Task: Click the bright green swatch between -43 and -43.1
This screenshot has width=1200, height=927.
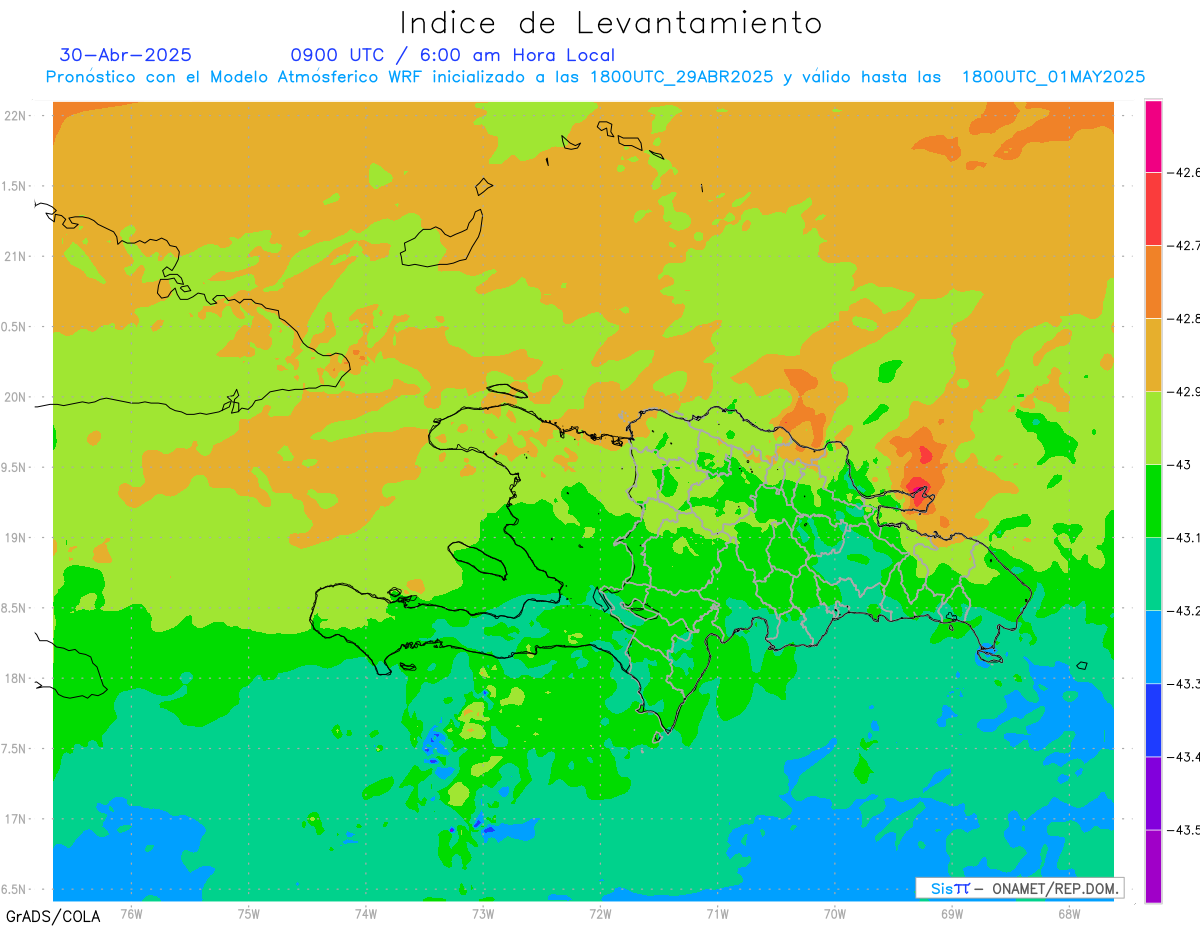Action: 1153,501
